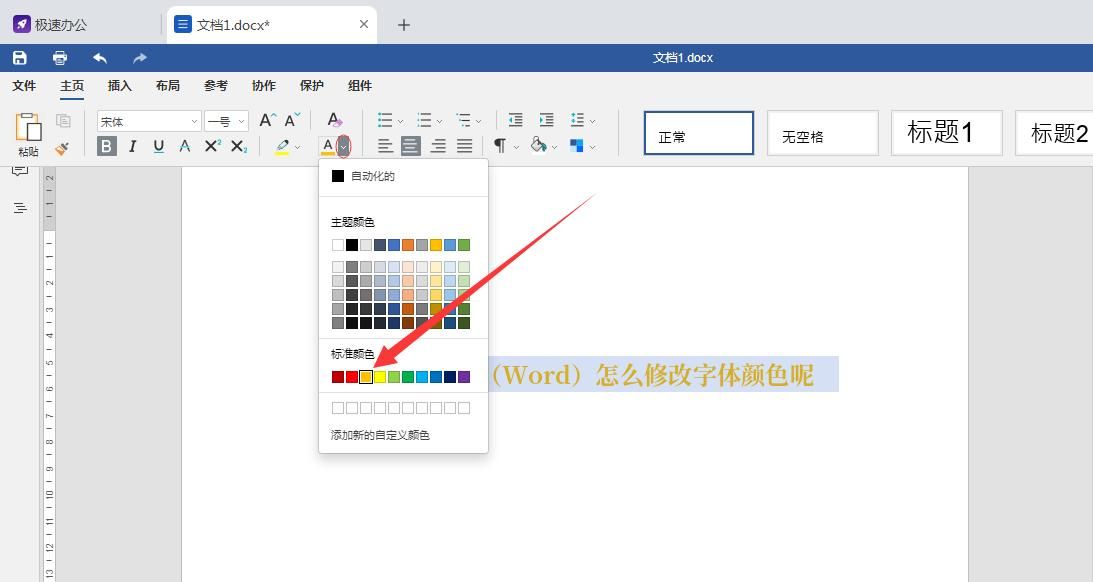Click 添加新的自定义颜色 to add custom color
The height and width of the screenshot is (582, 1093).
[x=380, y=435]
